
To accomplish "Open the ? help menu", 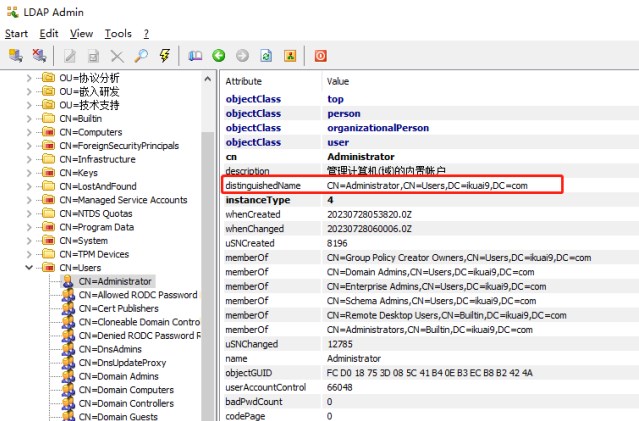I will point(146,33).
